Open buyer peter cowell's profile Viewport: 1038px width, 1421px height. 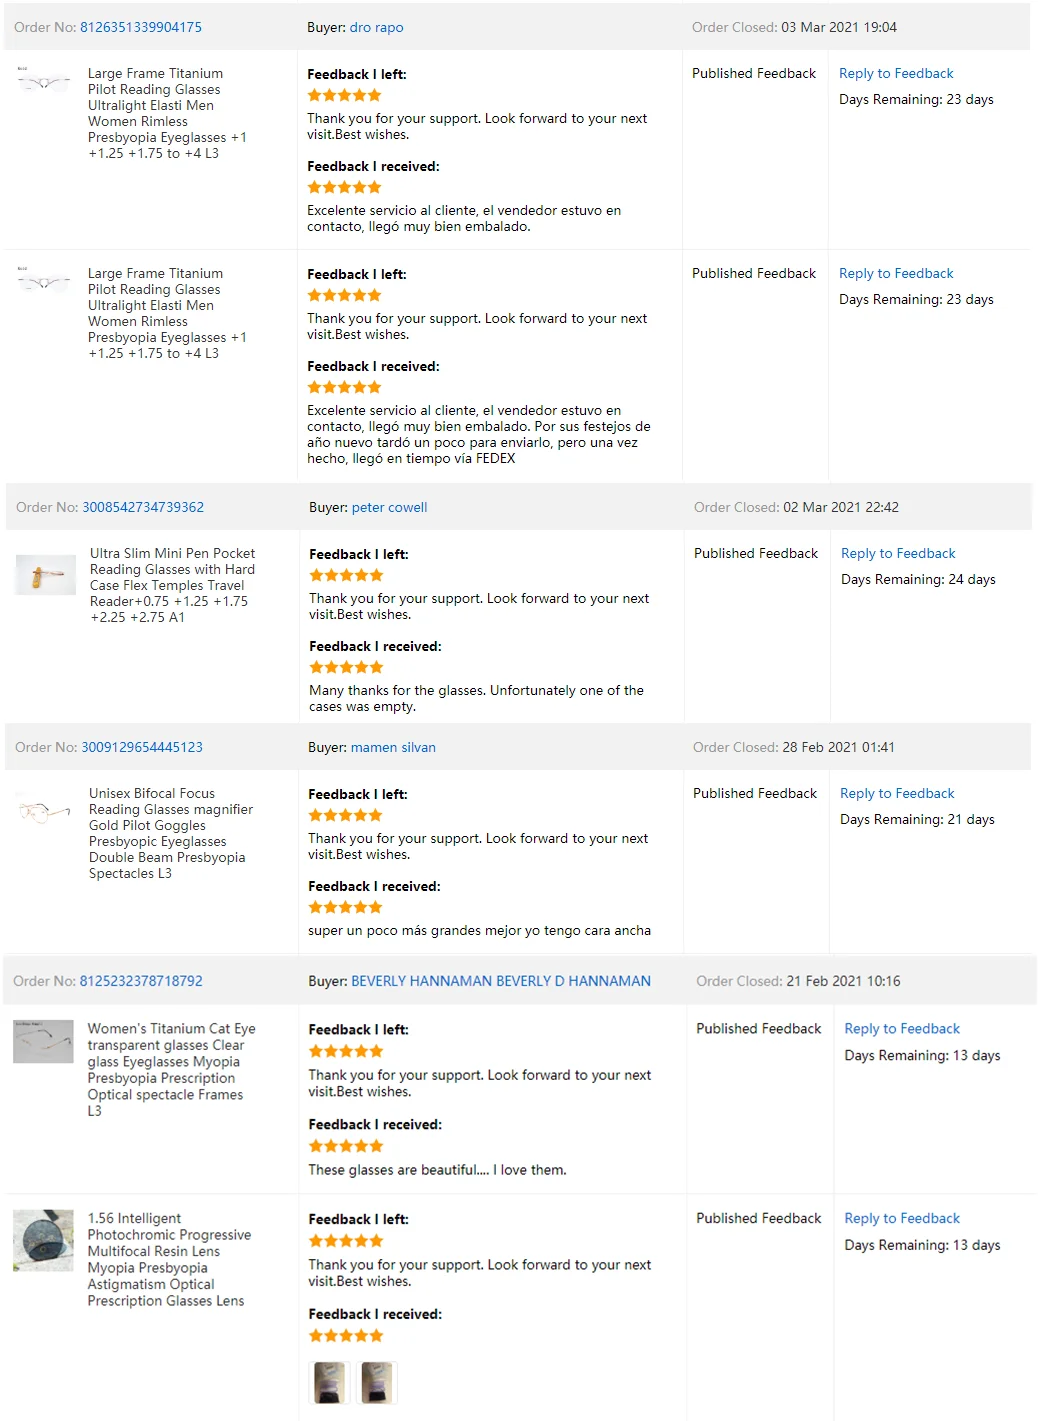tap(389, 507)
